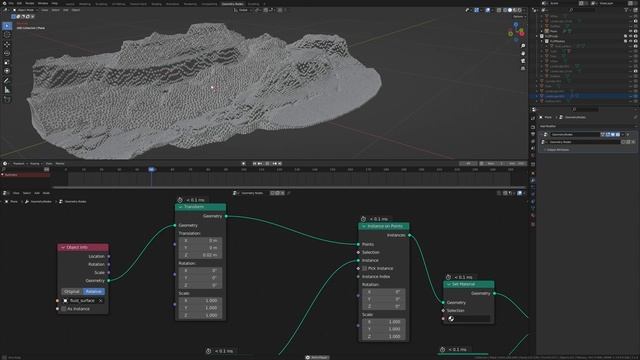Open the outliner filter funnel
The width and height of the screenshot is (640, 360).
(x=627, y=10)
